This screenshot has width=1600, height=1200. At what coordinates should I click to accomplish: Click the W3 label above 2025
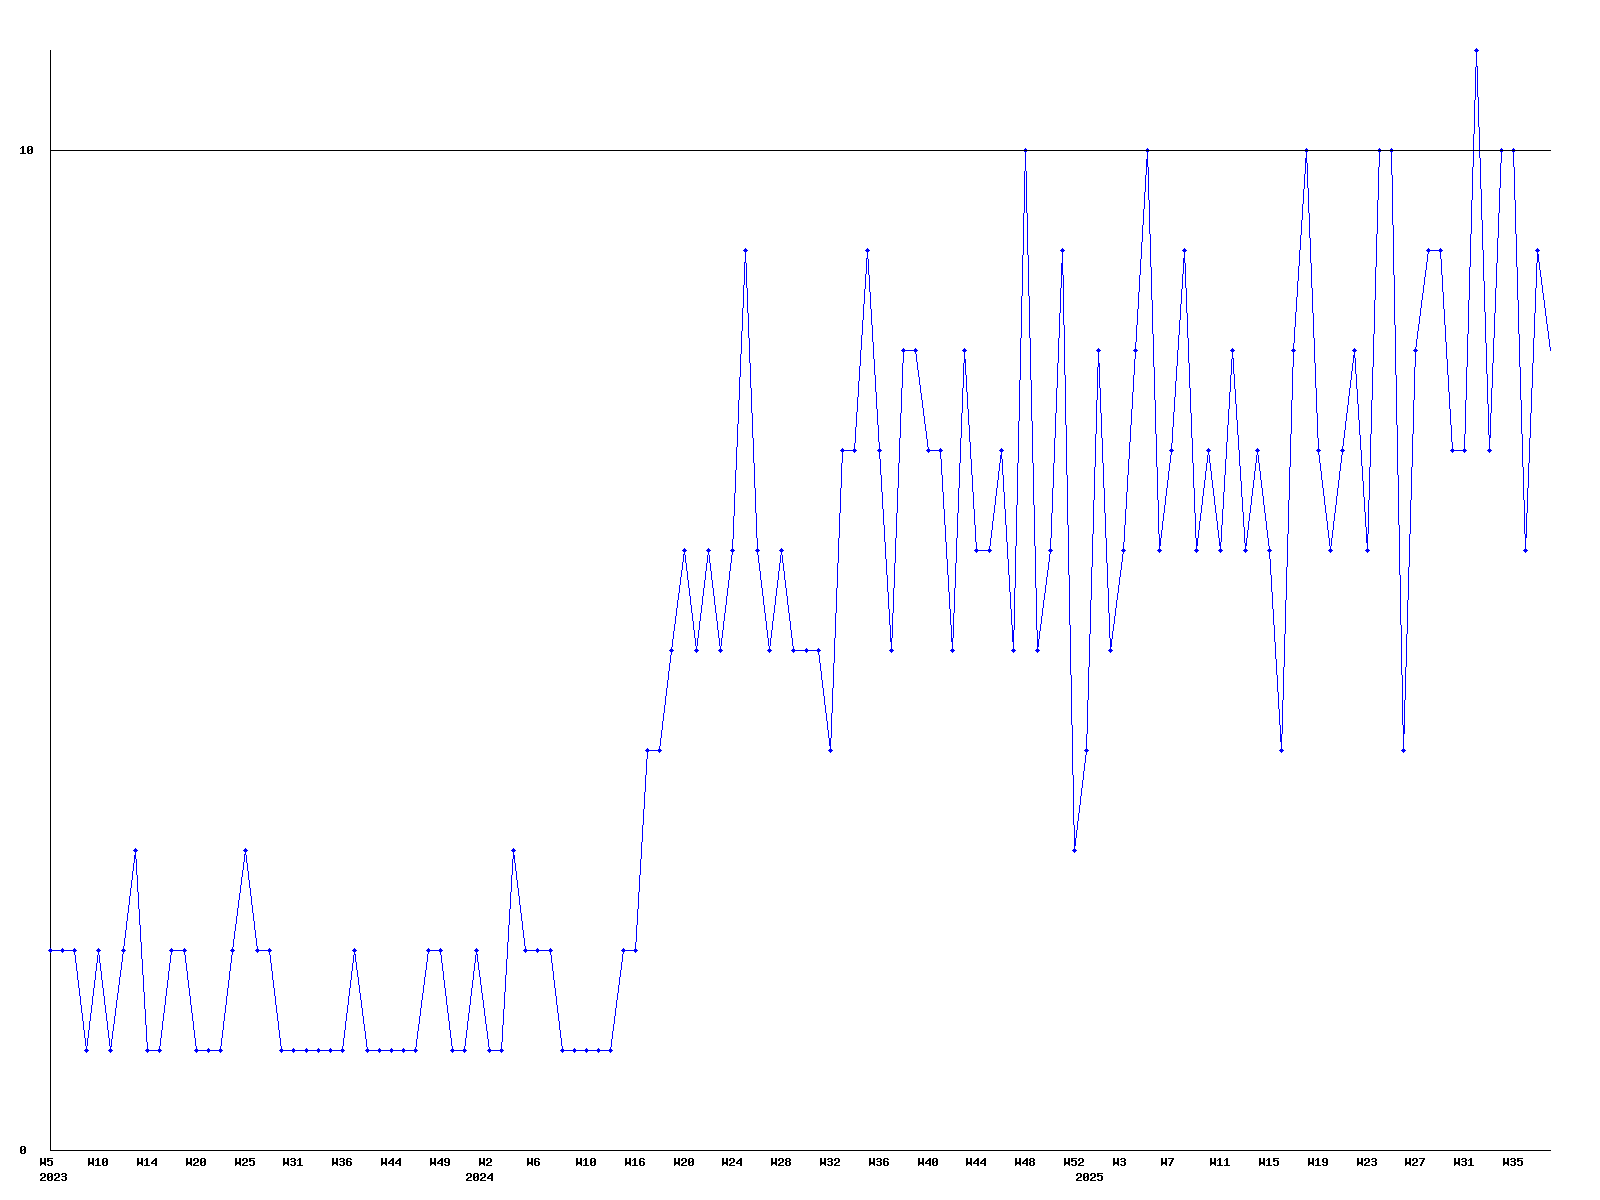[x=1119, y=1162]
